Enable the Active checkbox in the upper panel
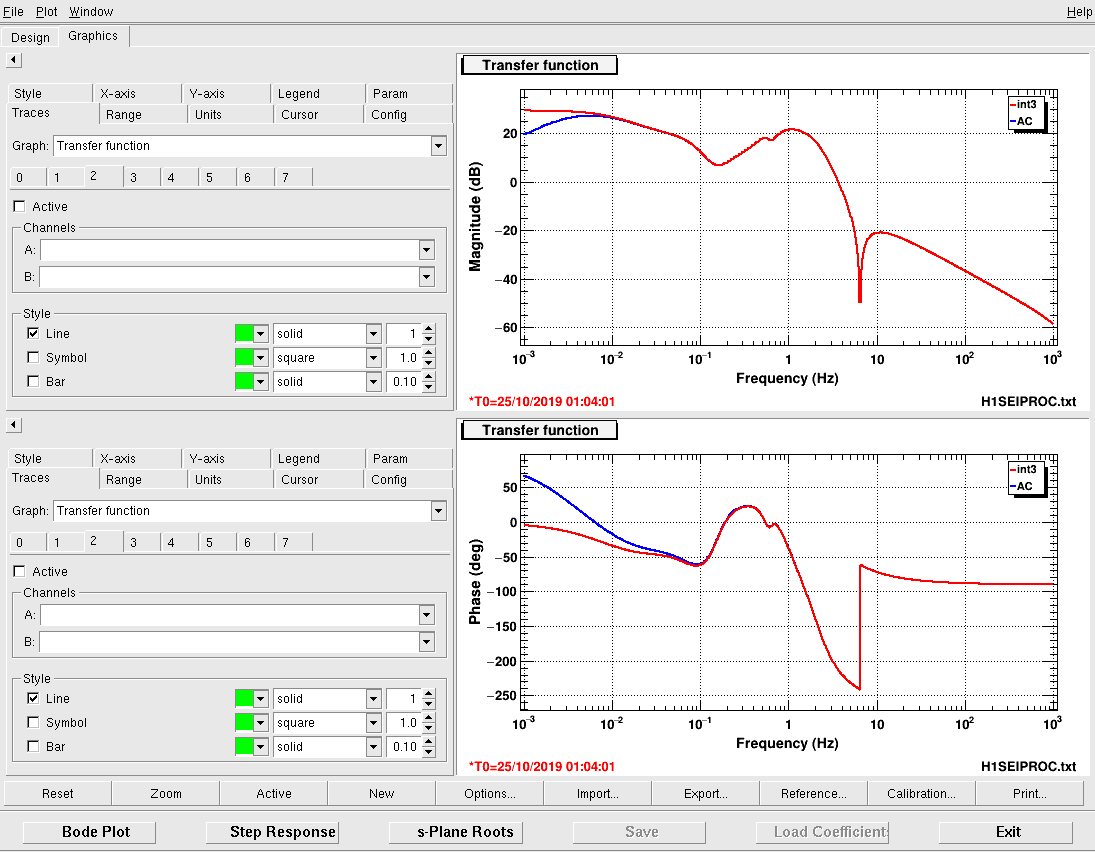 coord(20,207)
